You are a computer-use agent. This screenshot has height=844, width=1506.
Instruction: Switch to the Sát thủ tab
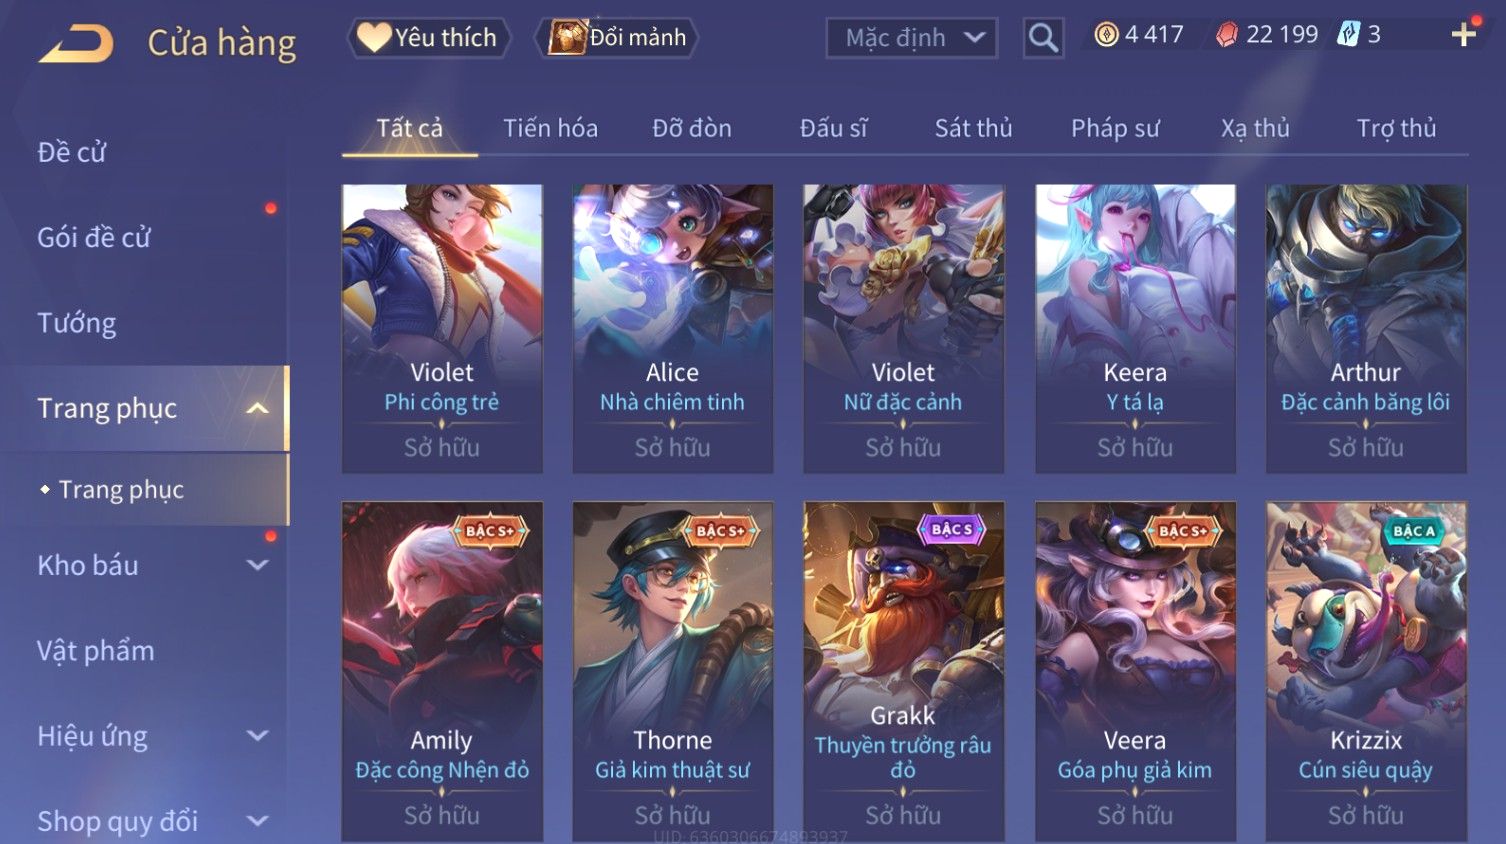coord(973,128)
